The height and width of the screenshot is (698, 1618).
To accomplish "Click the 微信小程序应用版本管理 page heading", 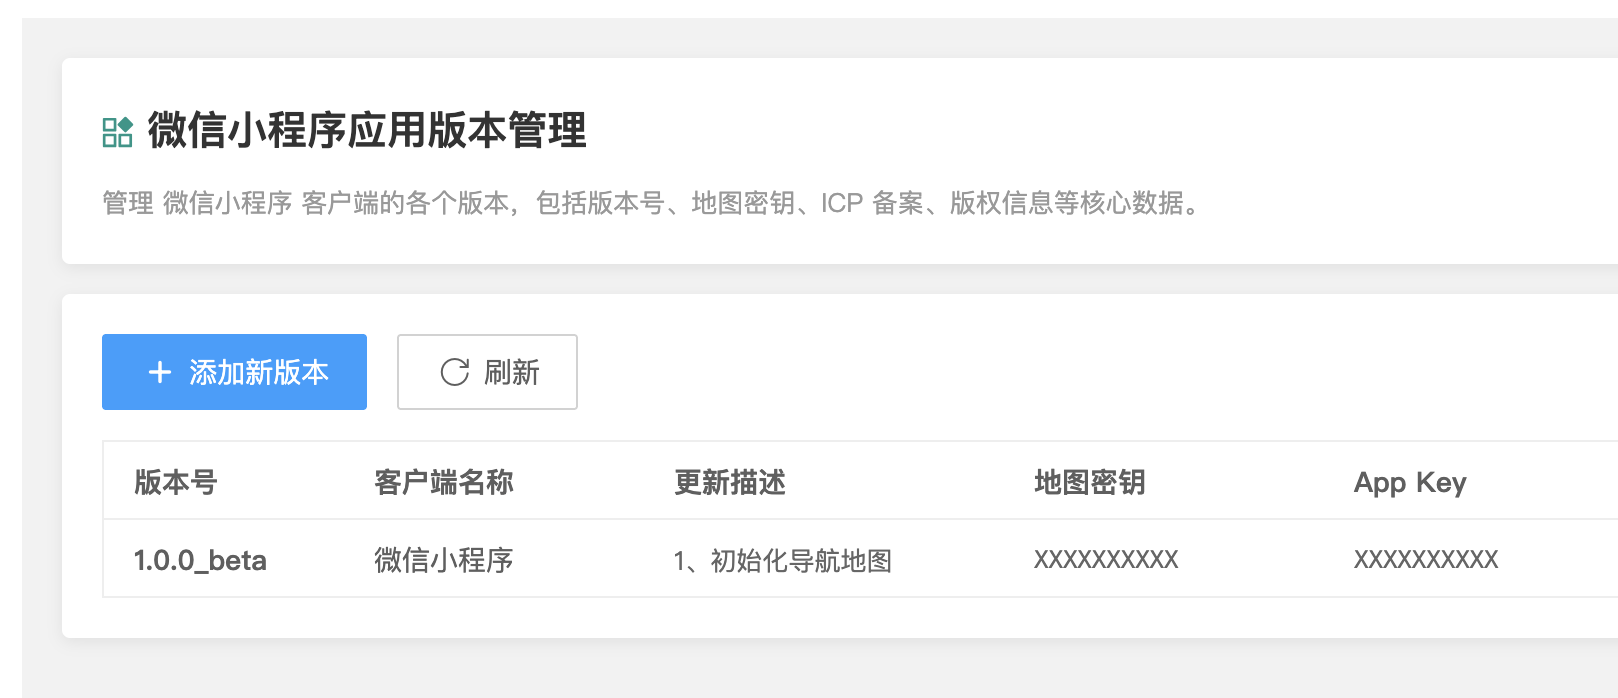I will (367, 131).
